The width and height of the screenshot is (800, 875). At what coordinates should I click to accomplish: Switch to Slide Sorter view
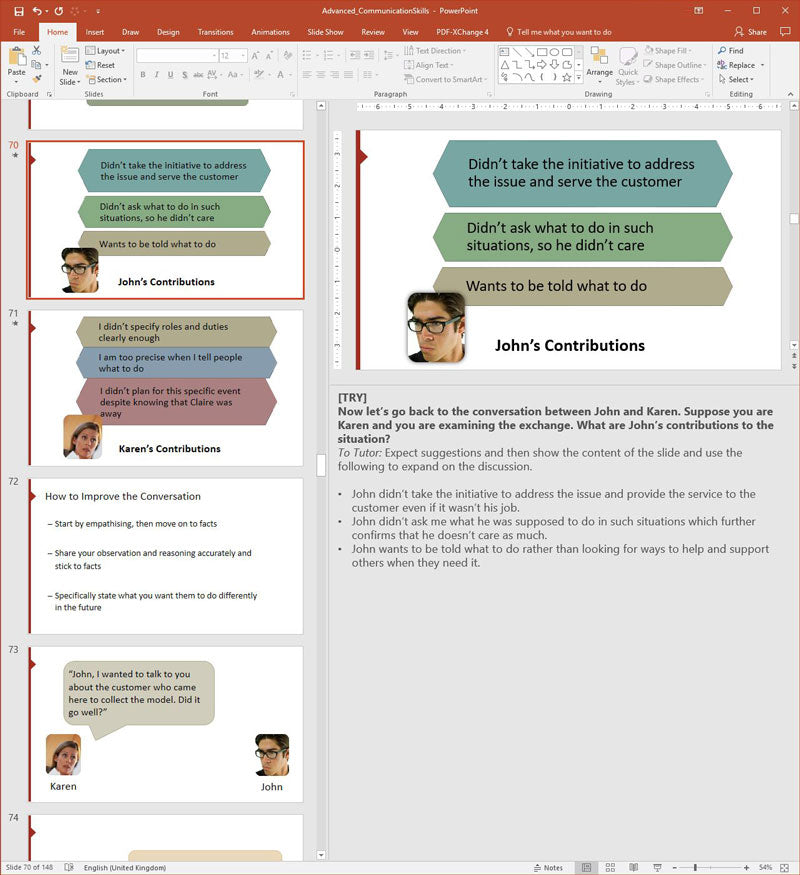(610, 867)
